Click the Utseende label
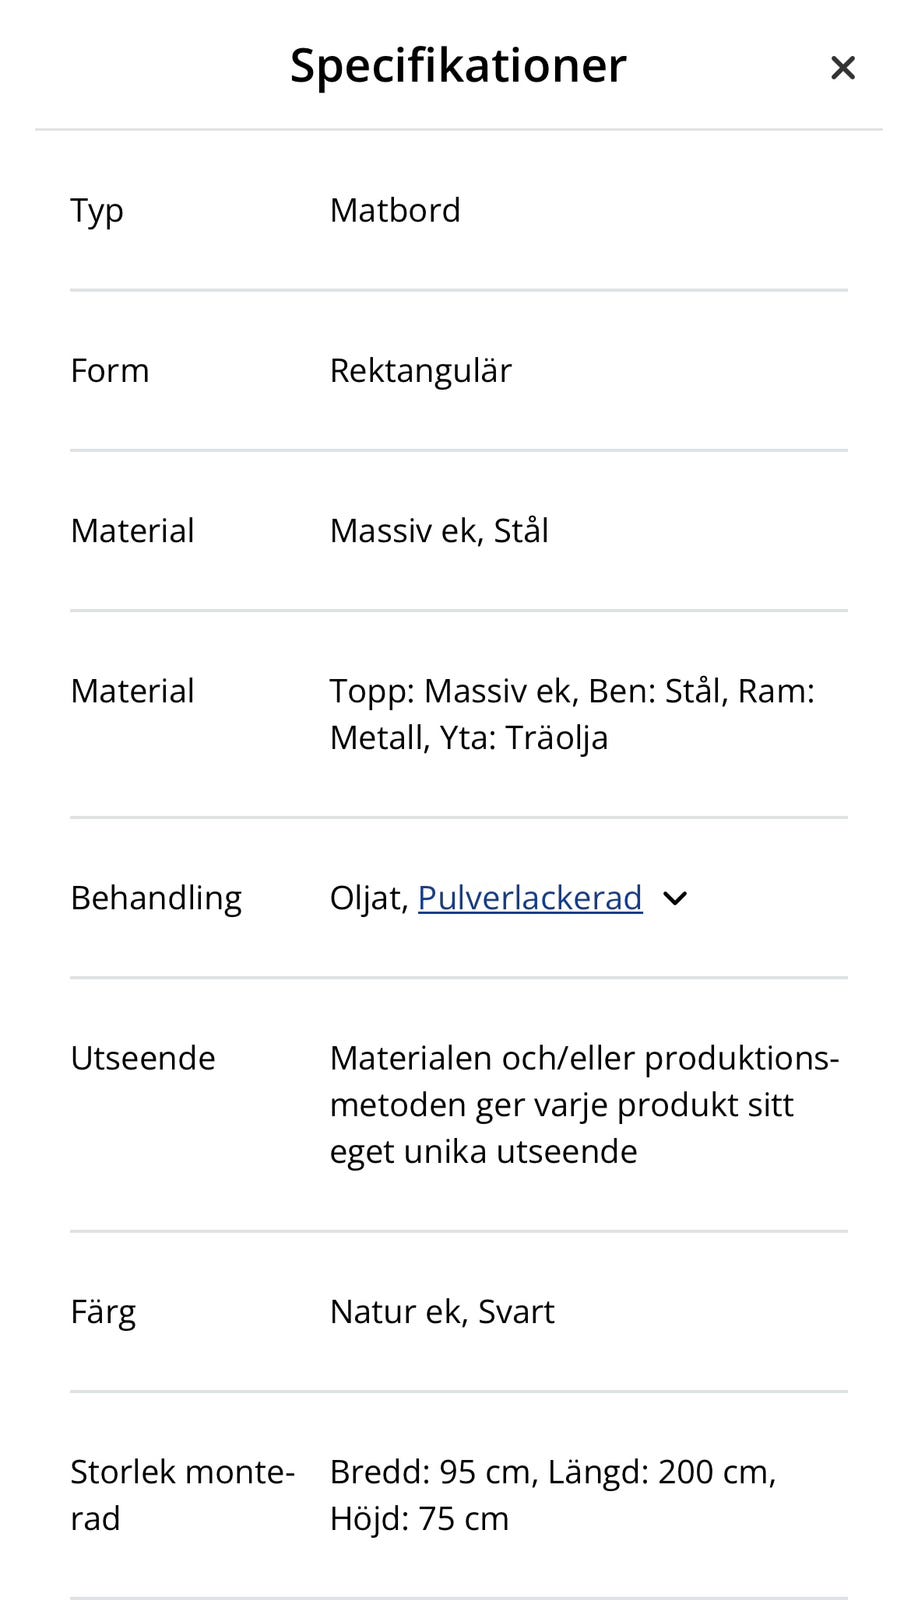 pos(143,1058)
